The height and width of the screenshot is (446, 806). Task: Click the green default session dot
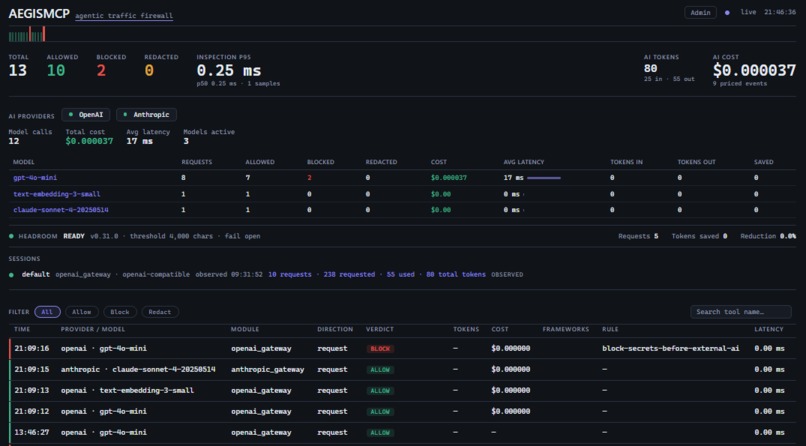[x=11, y=275]
